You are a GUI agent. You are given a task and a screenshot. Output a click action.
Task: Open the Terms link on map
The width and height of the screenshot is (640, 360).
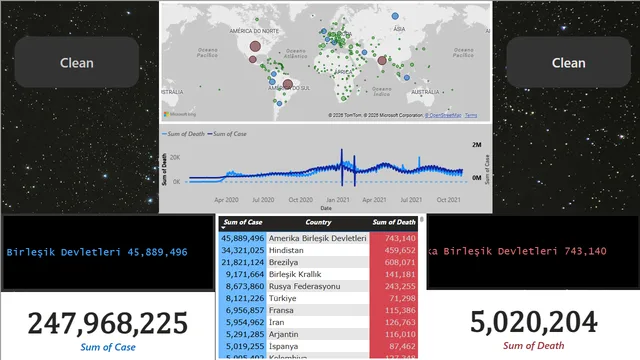pos(471,116)
